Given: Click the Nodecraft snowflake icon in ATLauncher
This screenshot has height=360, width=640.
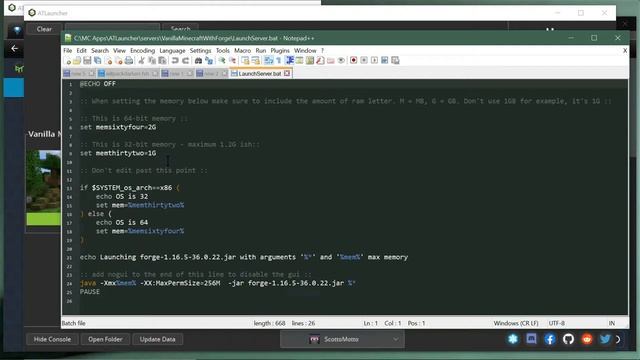Looking at the screenshot, I should click(513, 339).
